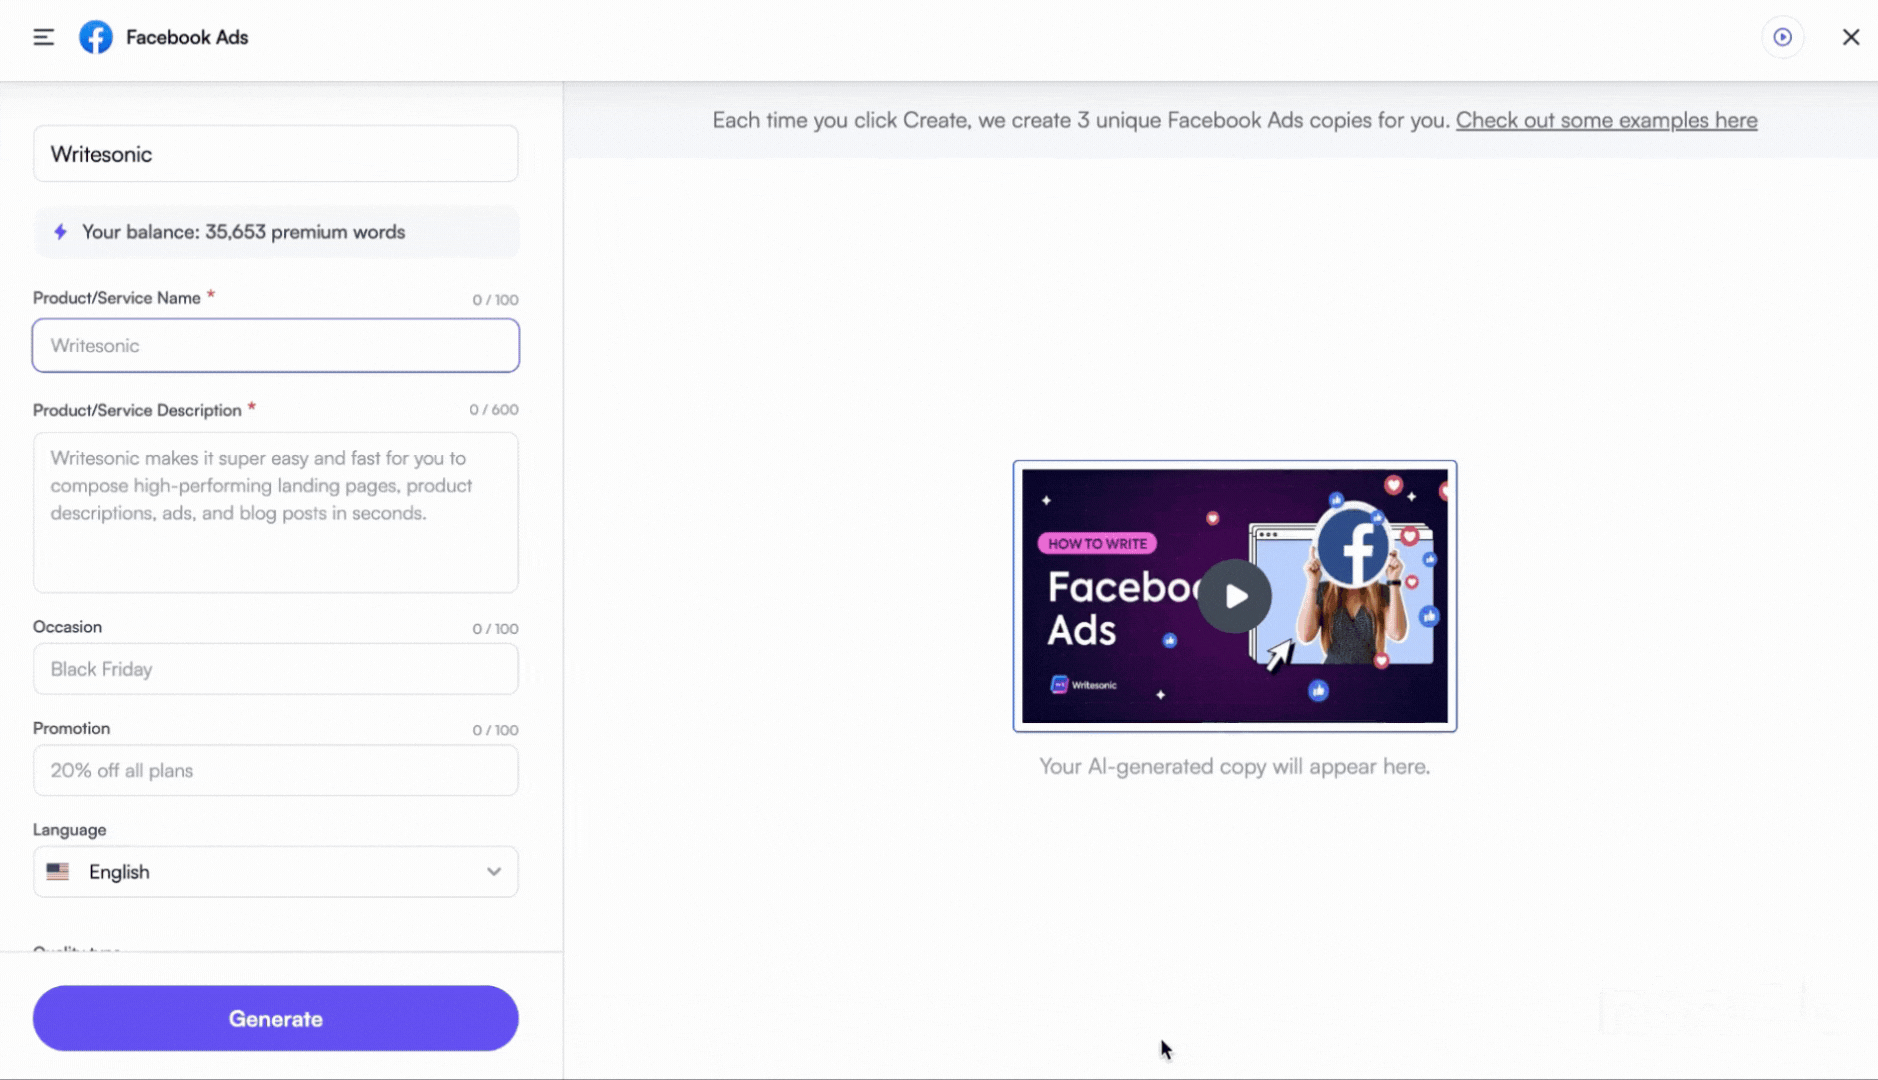The height and width of the screenshot is (1080, 1878).
Task: Focus the Product/Service Description textarea
Action: coord(275,513)
